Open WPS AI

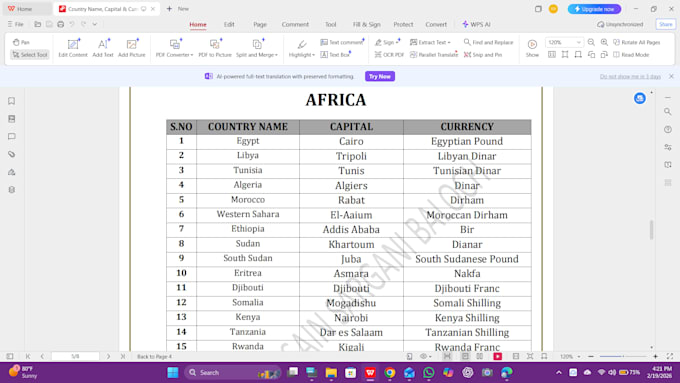[476, 24]
